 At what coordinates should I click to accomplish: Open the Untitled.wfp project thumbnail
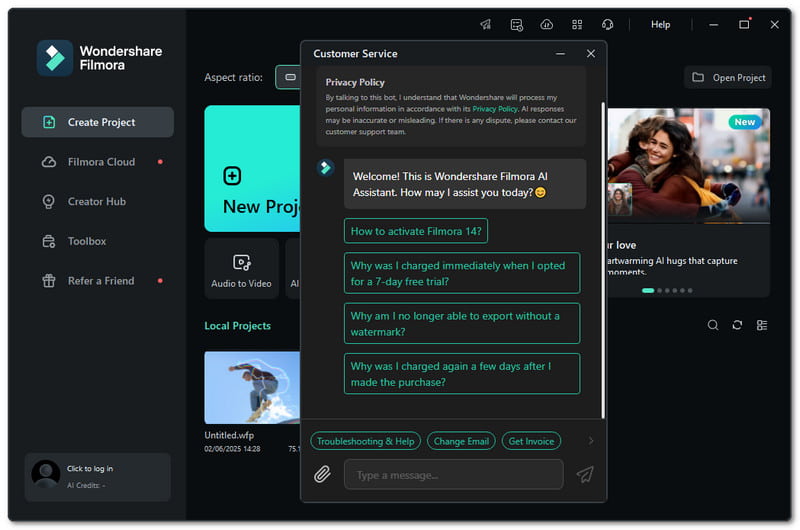coord(253,388)
